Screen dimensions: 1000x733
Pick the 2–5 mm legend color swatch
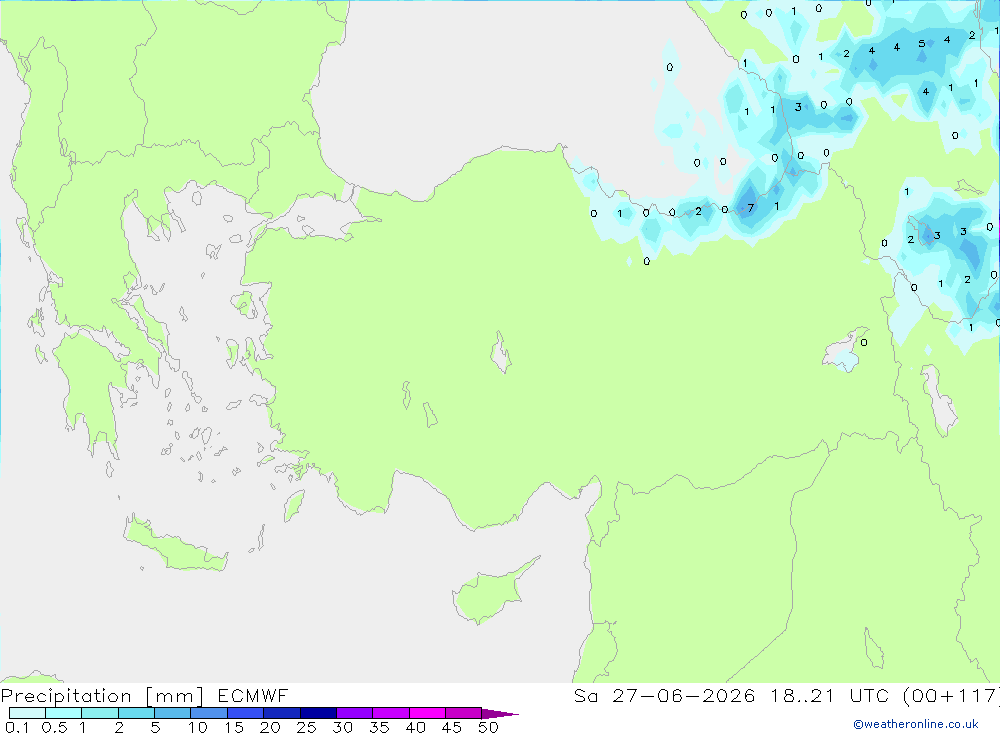click(x=136, y=713)
